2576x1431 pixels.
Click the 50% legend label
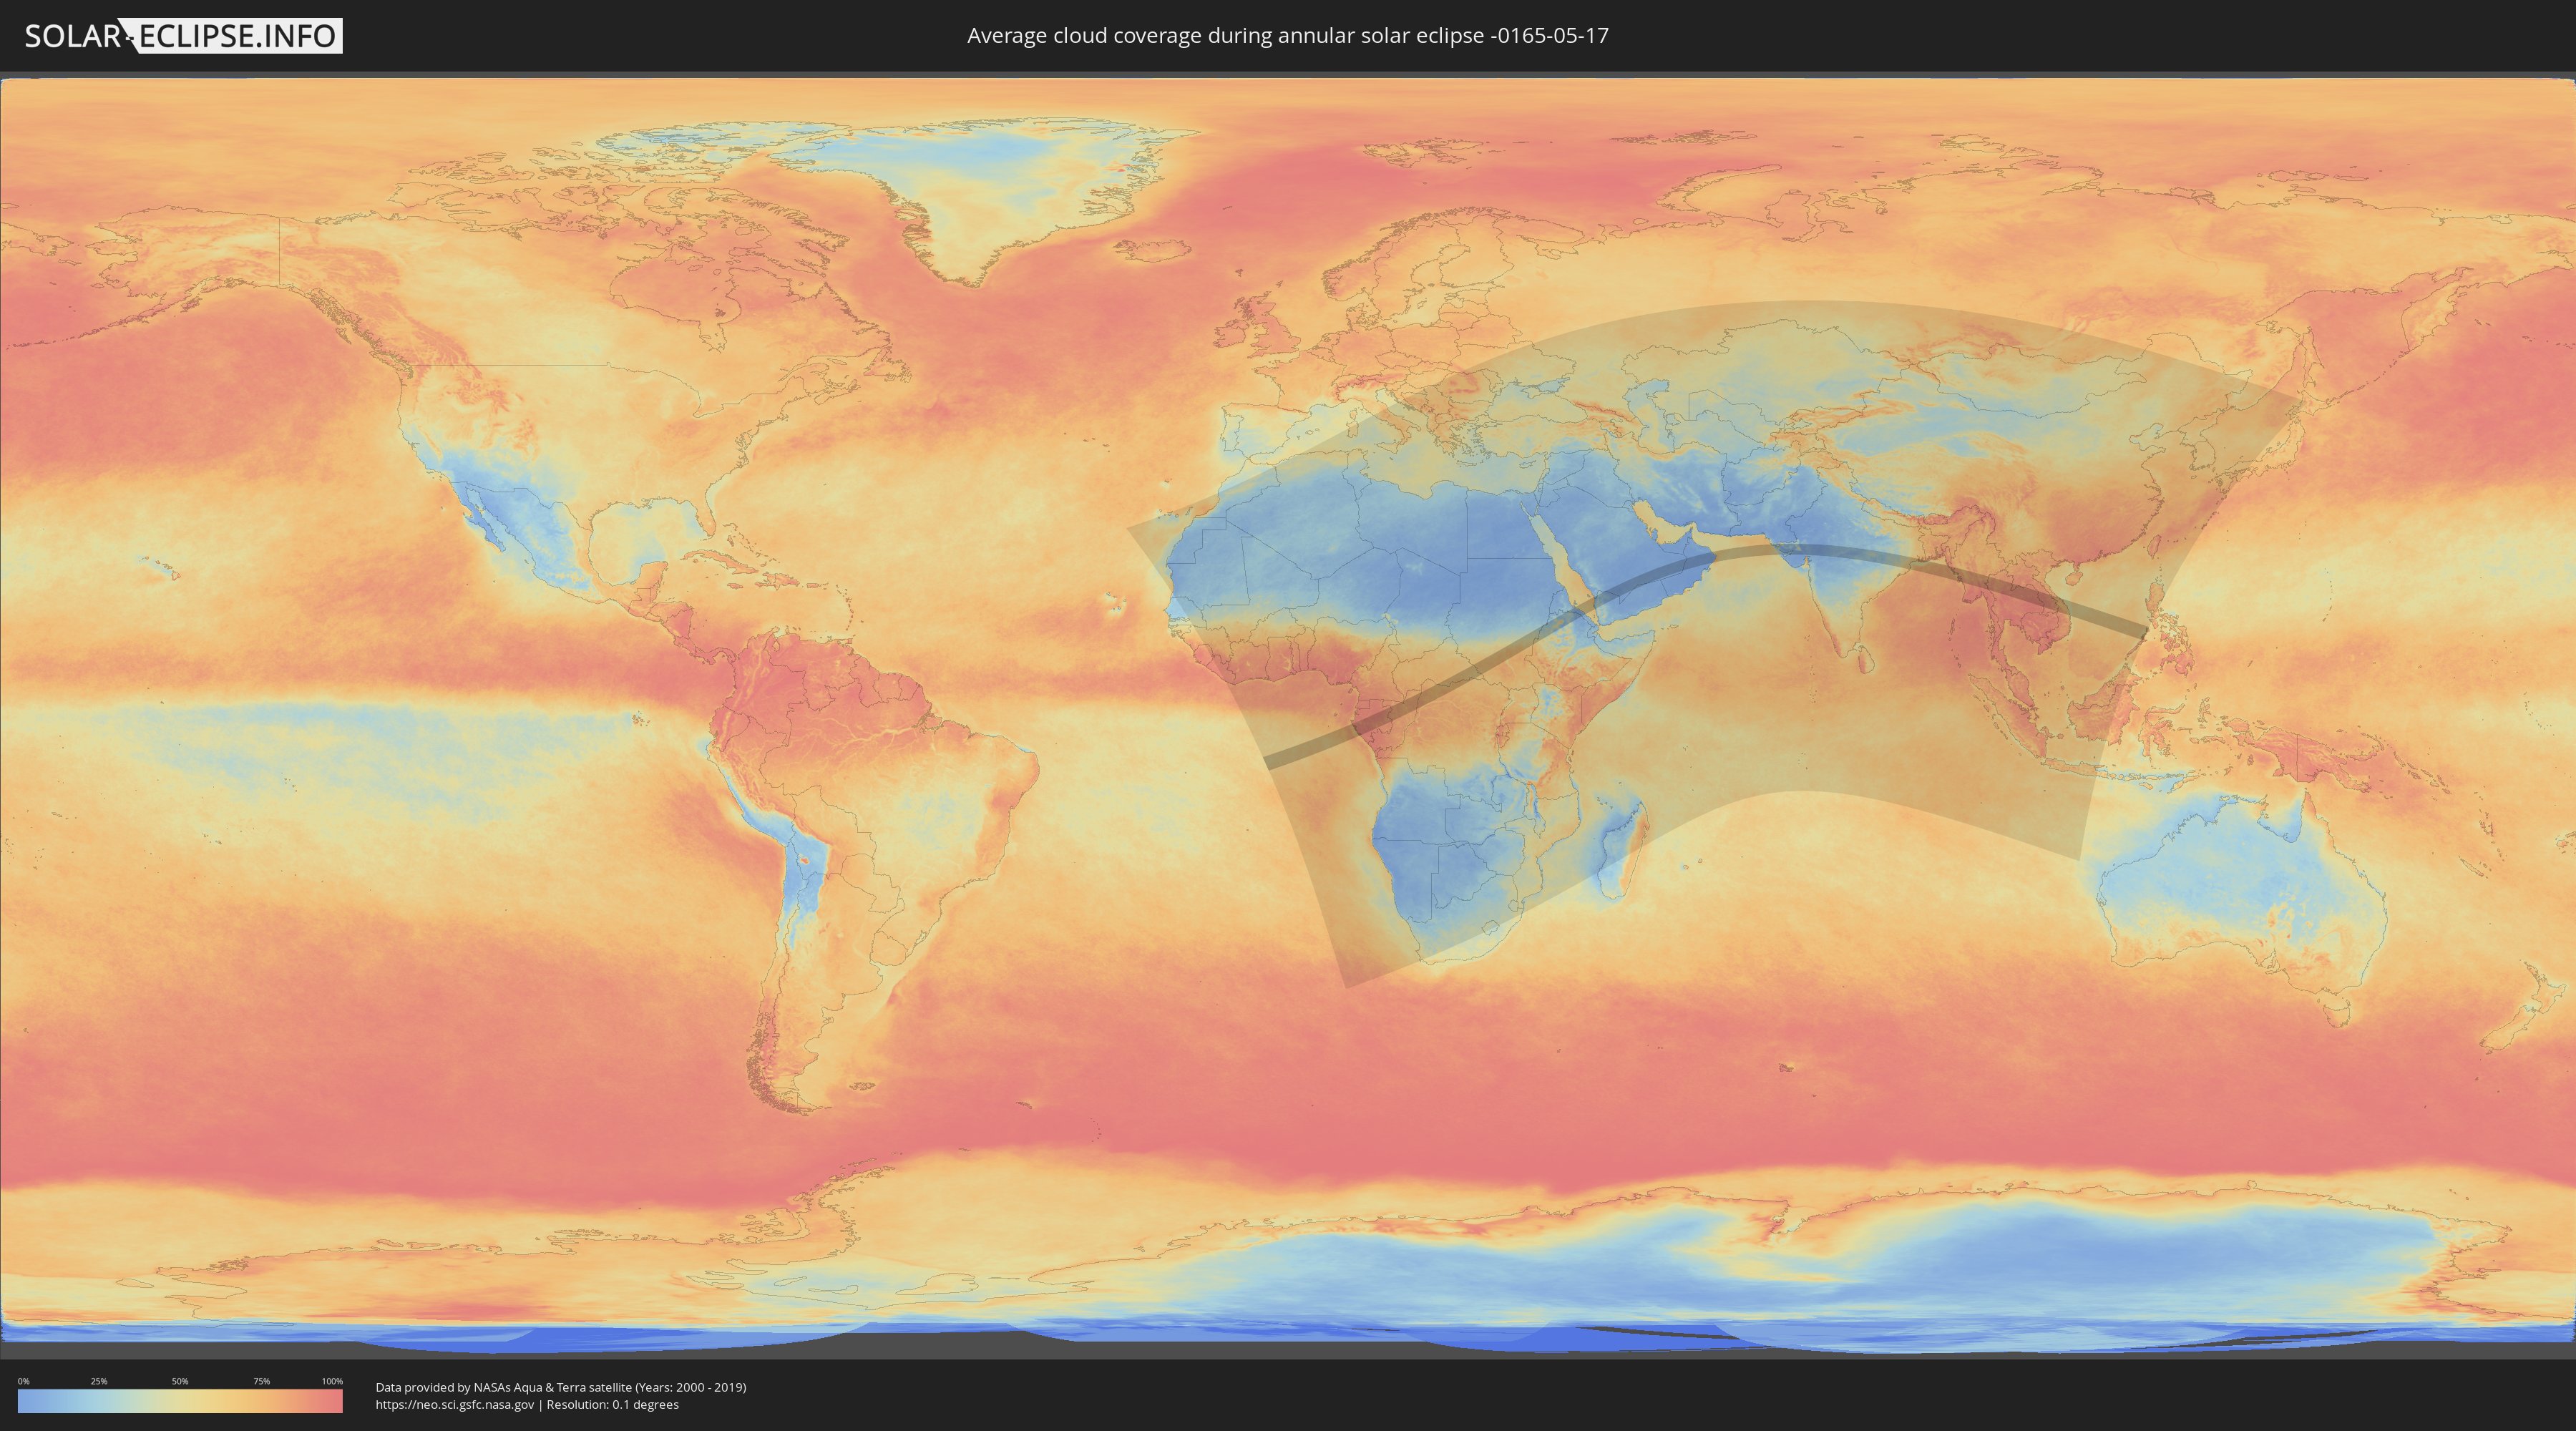coord(180,1381)
